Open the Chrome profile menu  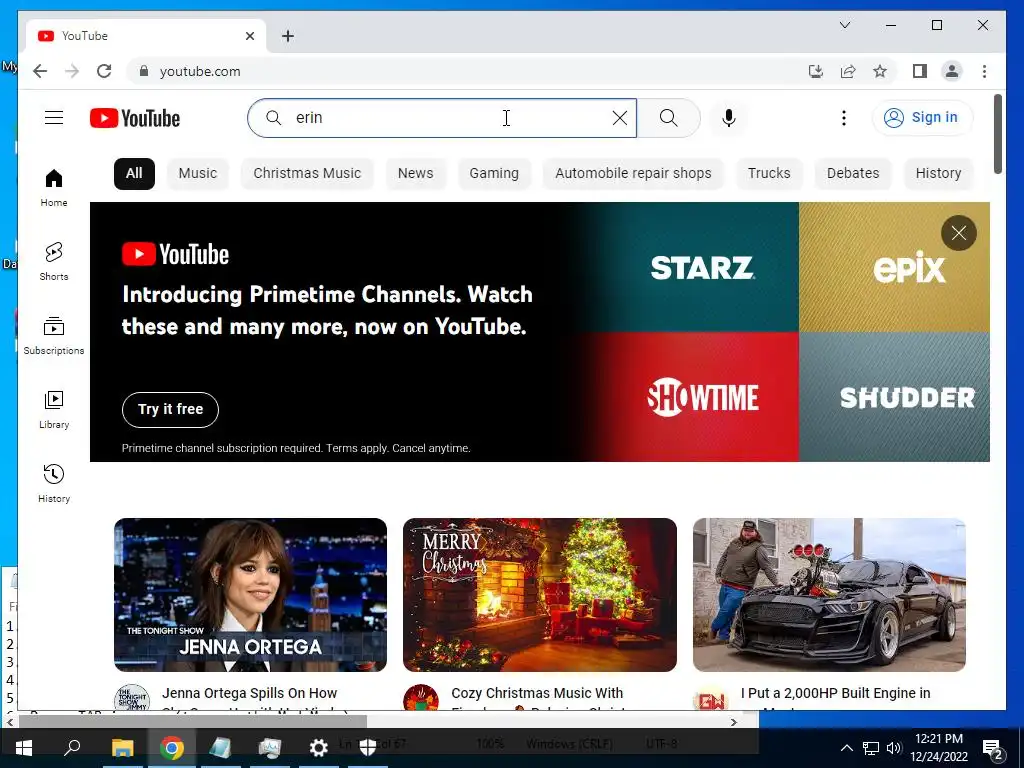[x=952, y=71]
